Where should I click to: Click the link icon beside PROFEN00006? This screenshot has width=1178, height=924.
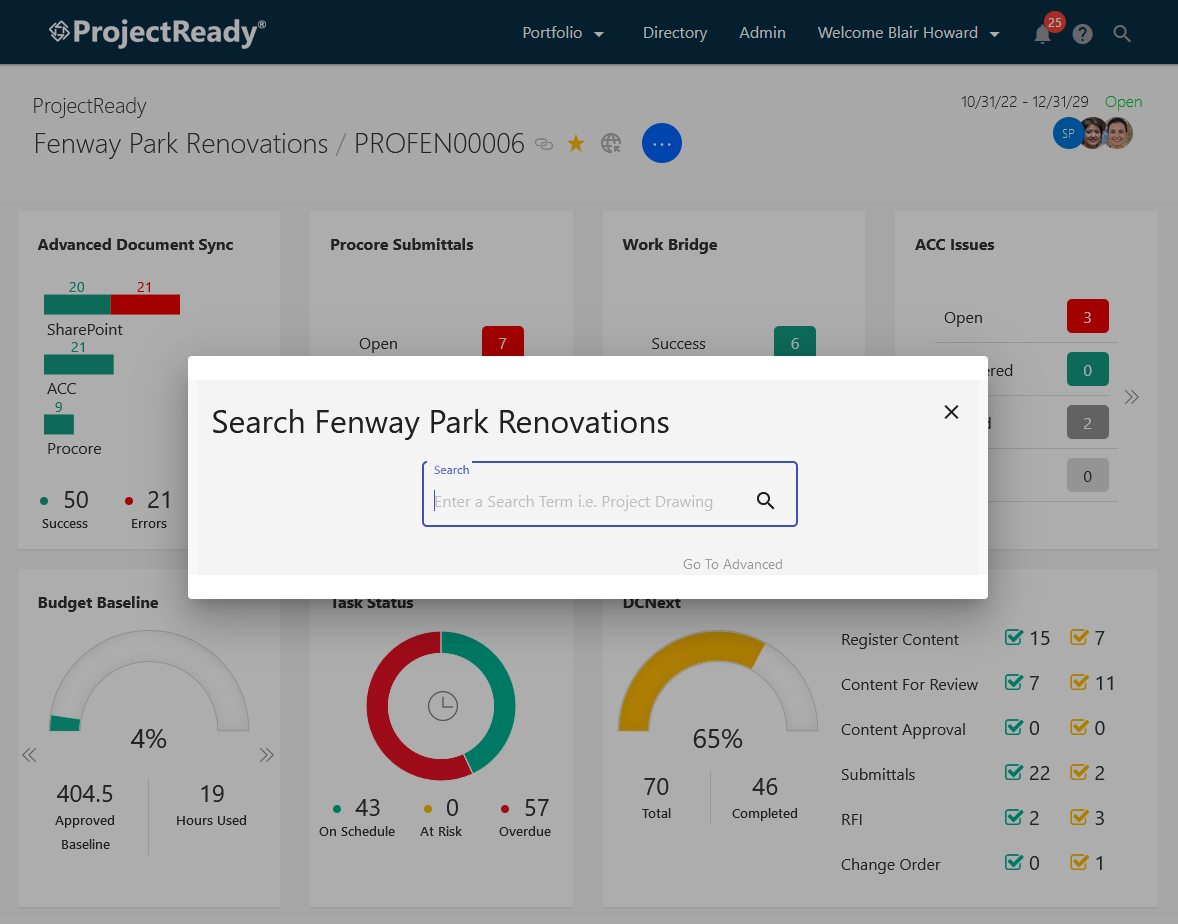[543, 144]
